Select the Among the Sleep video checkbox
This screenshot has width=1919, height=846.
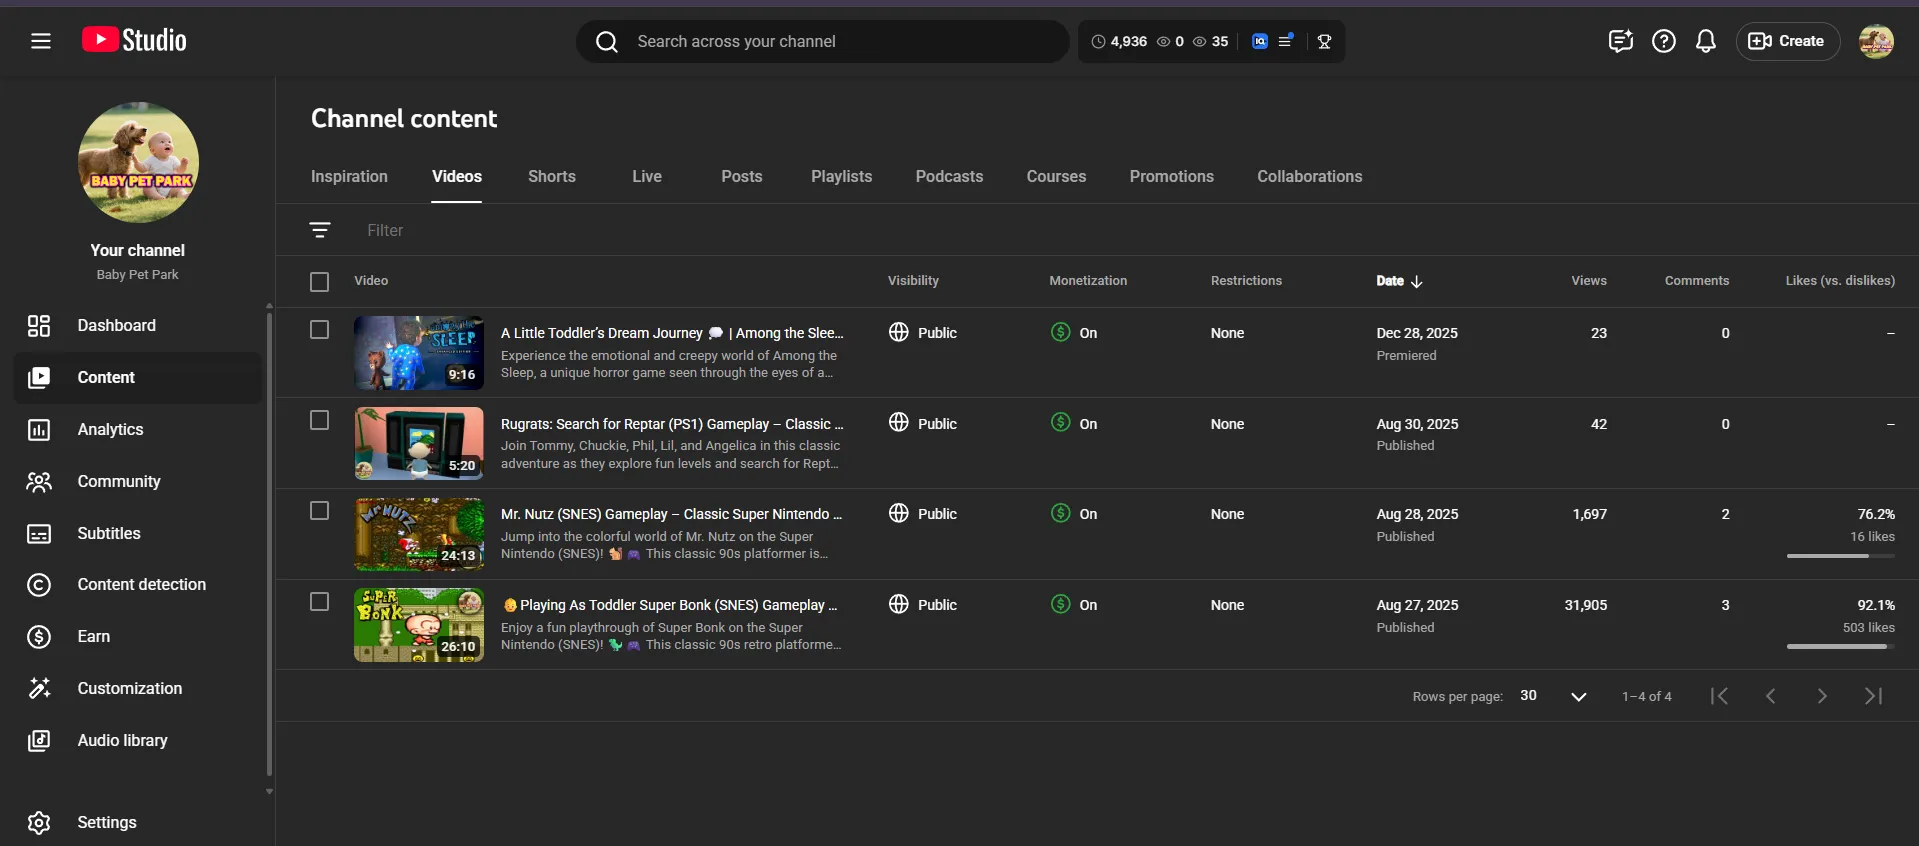[319, 330]
